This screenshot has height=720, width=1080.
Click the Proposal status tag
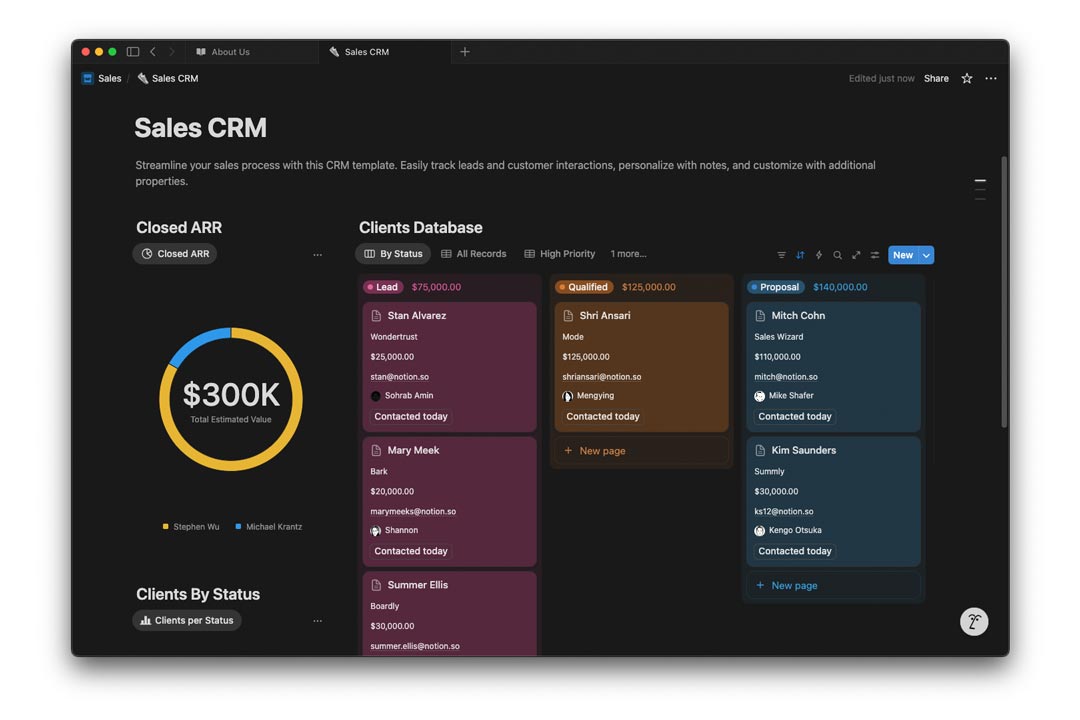[x=776, y=287]
